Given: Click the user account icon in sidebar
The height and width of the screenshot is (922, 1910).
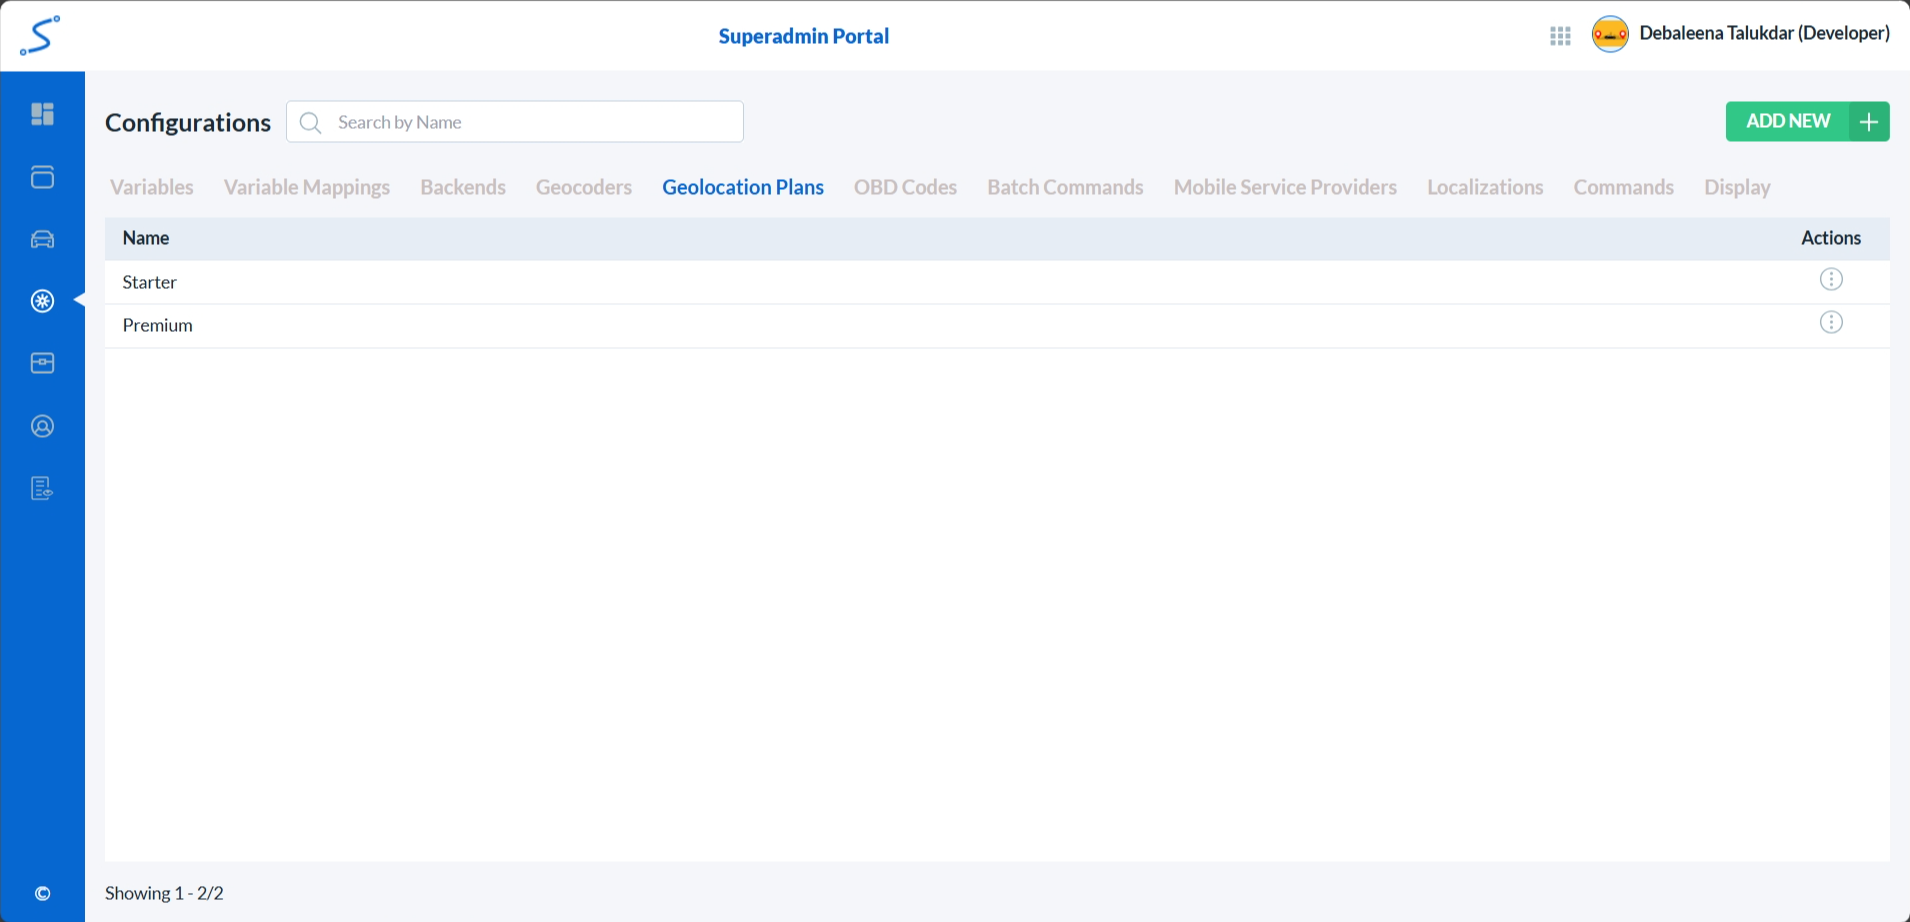Looking at the screenshot, I should click(x=42, y=426).
